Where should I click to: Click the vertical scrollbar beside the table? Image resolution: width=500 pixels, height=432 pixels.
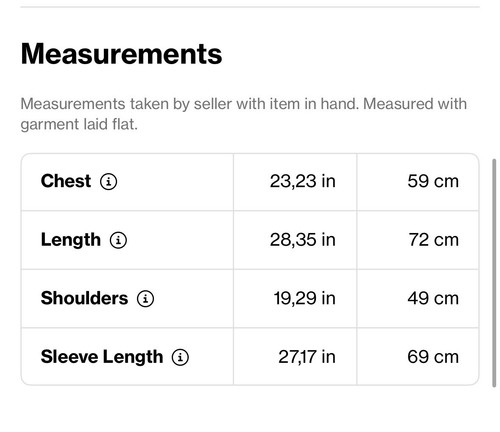point(494,273)
